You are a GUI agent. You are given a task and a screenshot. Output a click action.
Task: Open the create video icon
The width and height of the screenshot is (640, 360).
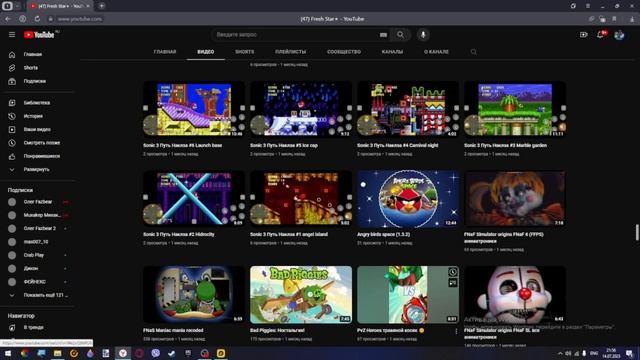(x=584, y=35)
